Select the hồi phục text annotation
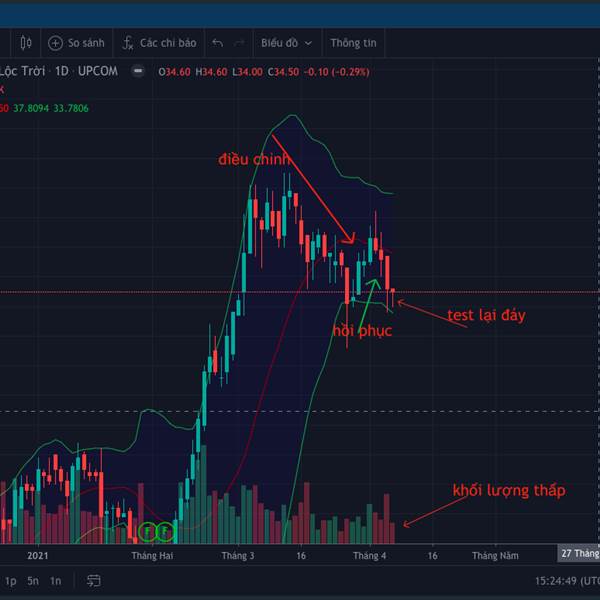Viewport: 600px width, 600px height. point(362,331)
